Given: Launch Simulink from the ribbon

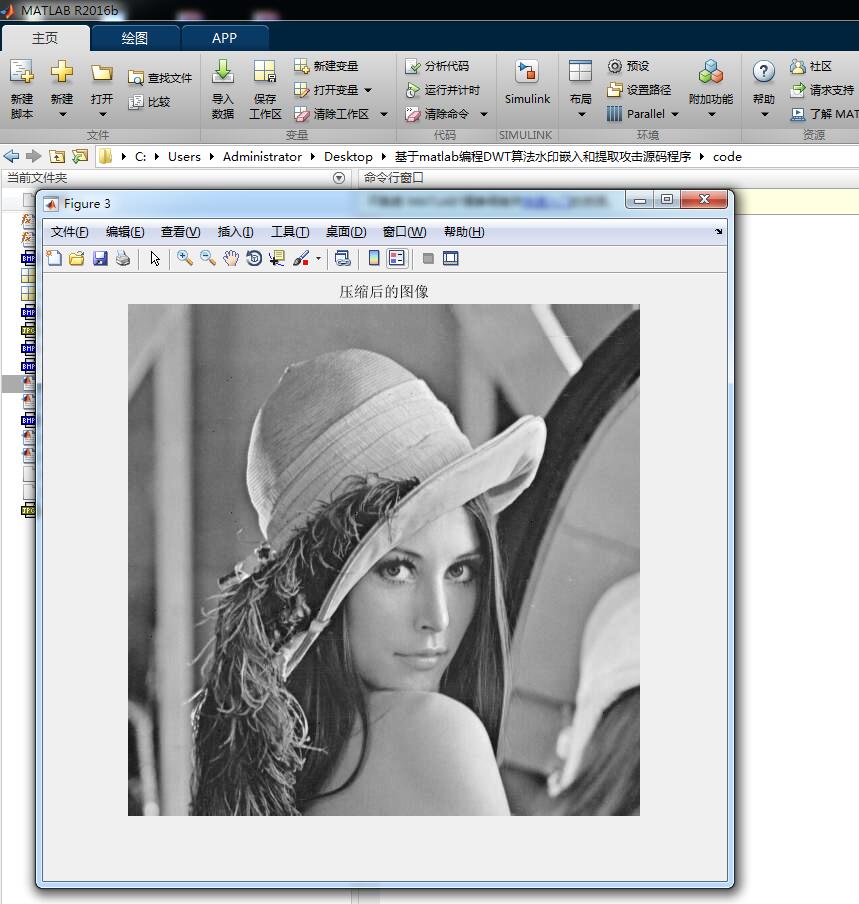Looking at the screenshot, I should pos(527,82).
